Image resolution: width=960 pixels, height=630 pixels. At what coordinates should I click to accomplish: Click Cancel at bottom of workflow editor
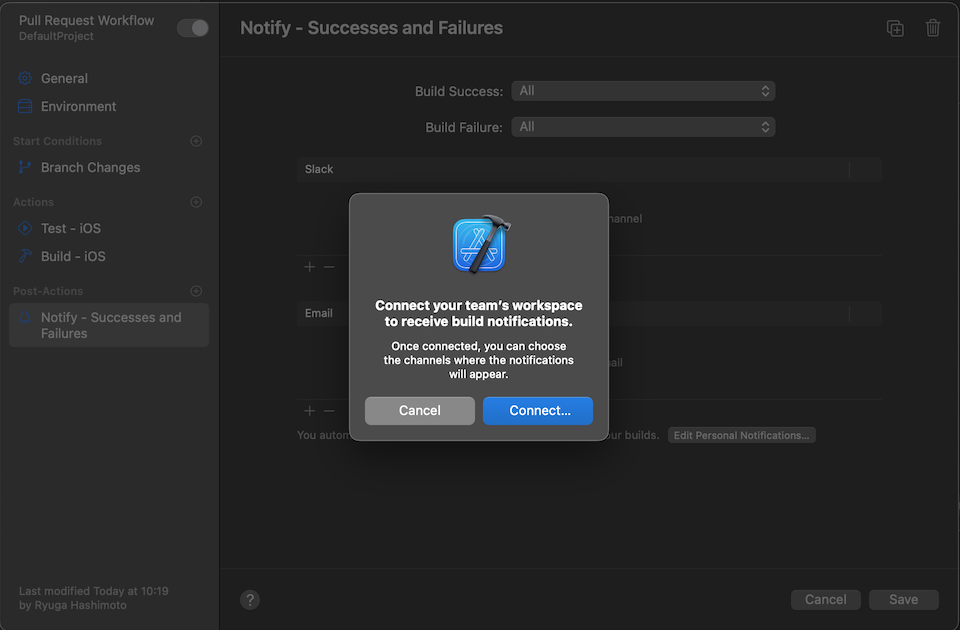click(826, 600)
